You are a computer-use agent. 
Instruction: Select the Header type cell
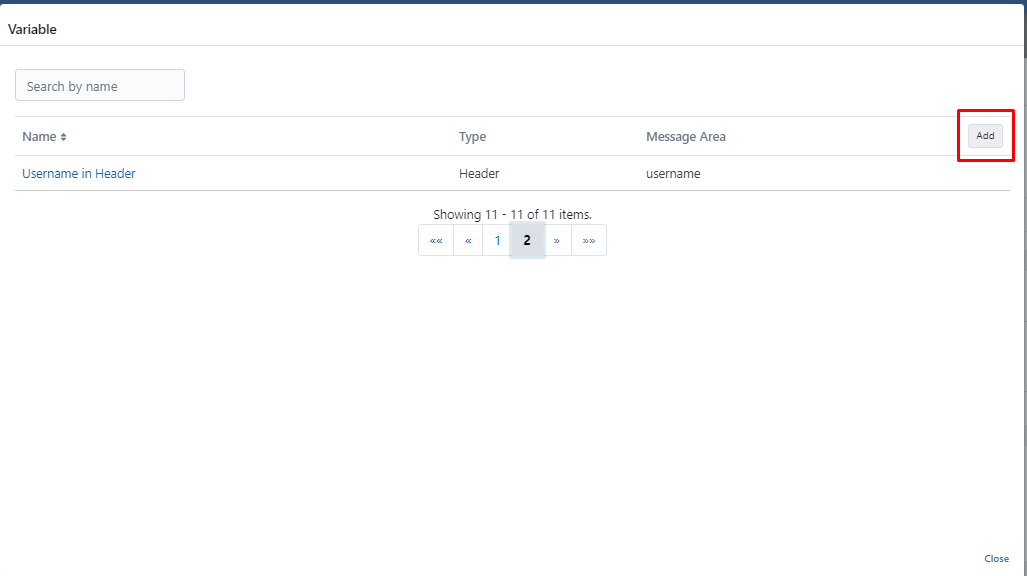click(x=479, y=174)
